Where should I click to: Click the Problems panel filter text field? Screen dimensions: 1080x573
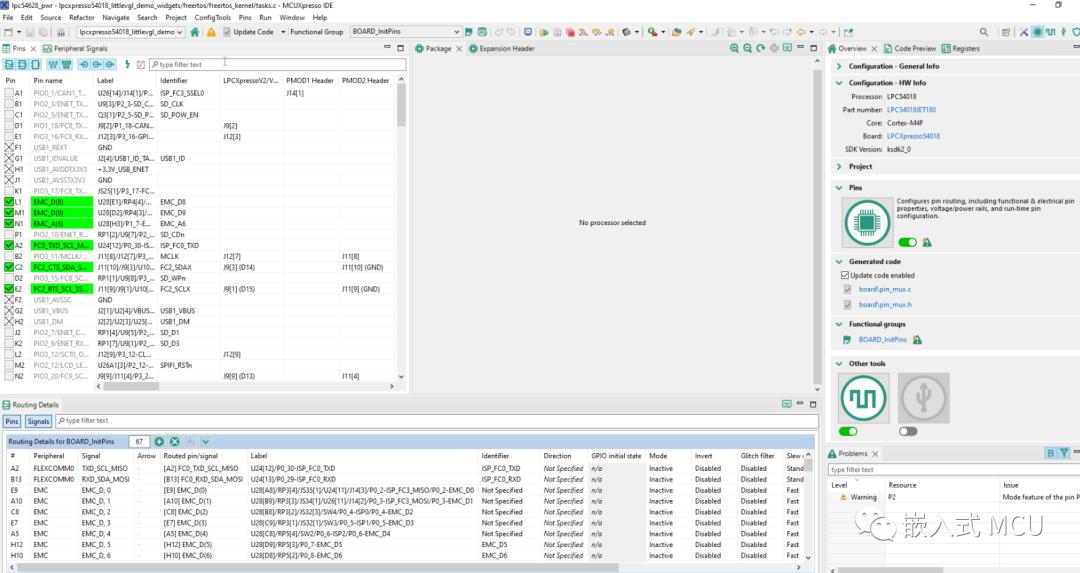pyautogui.click(x=954, y=469)
